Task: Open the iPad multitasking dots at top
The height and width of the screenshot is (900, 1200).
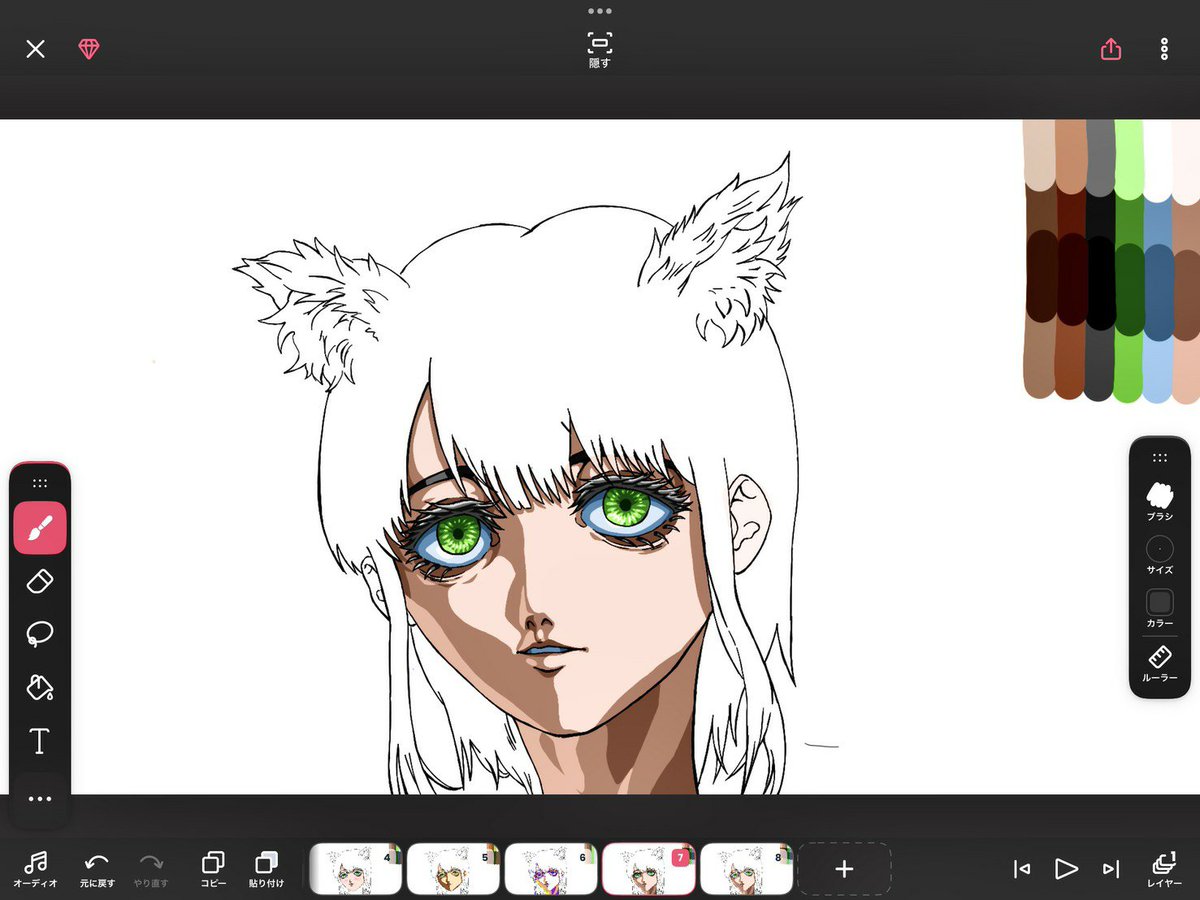Action: click(x=600, y=11)
